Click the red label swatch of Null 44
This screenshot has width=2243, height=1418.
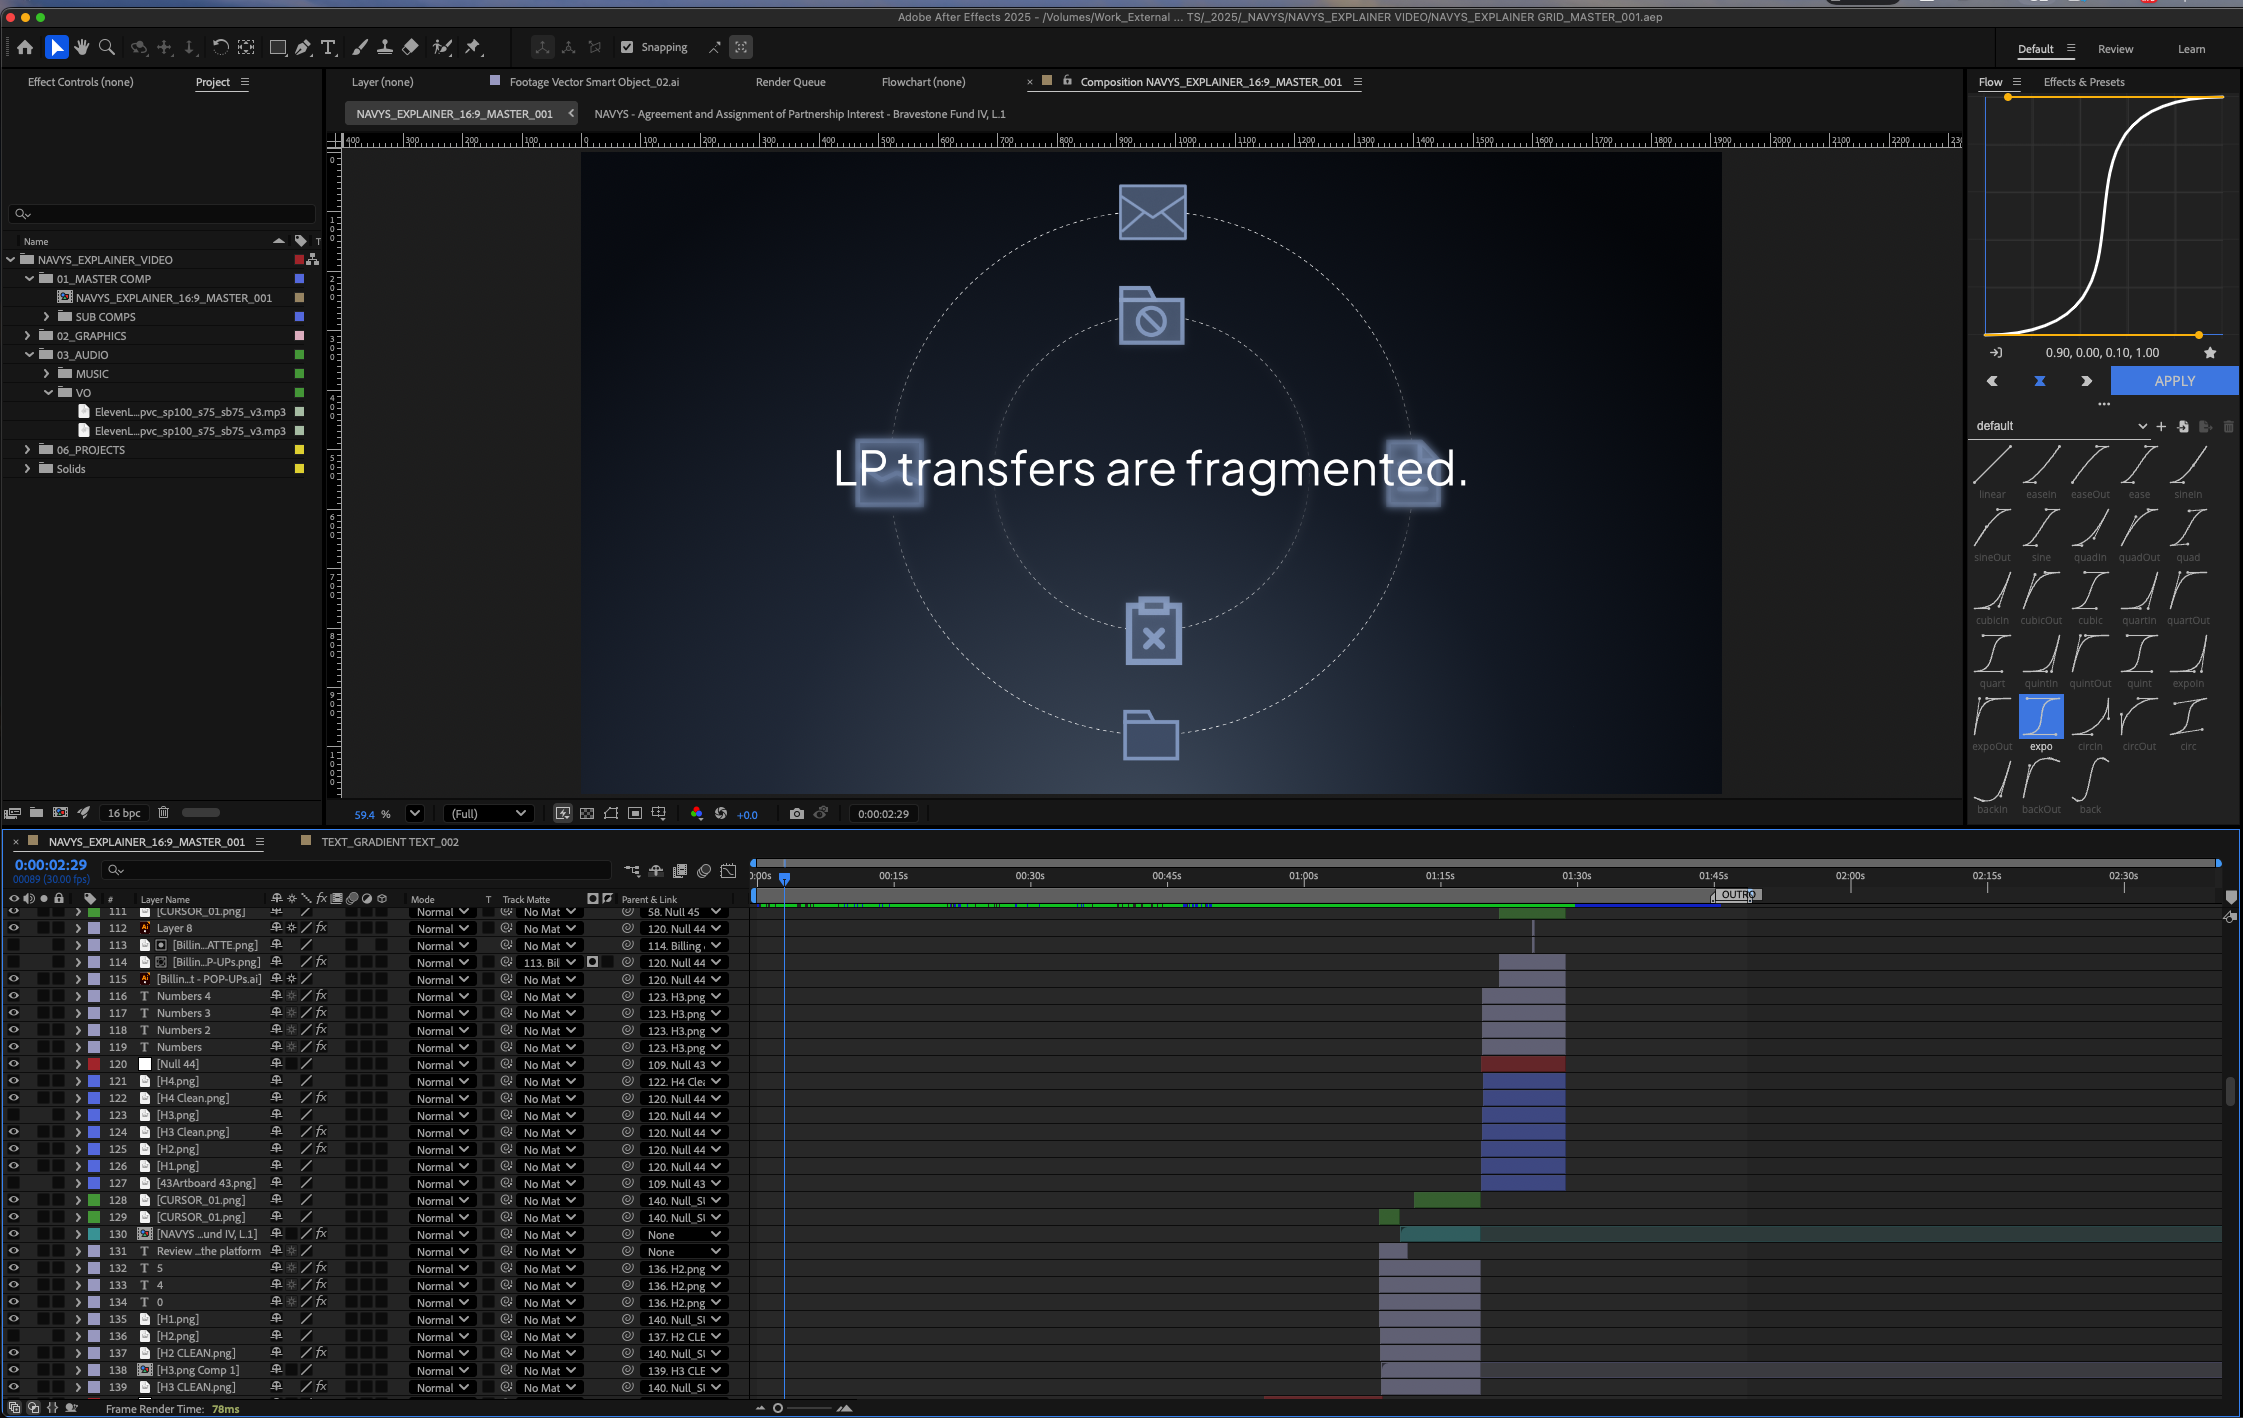click(x=94, y=1064)
